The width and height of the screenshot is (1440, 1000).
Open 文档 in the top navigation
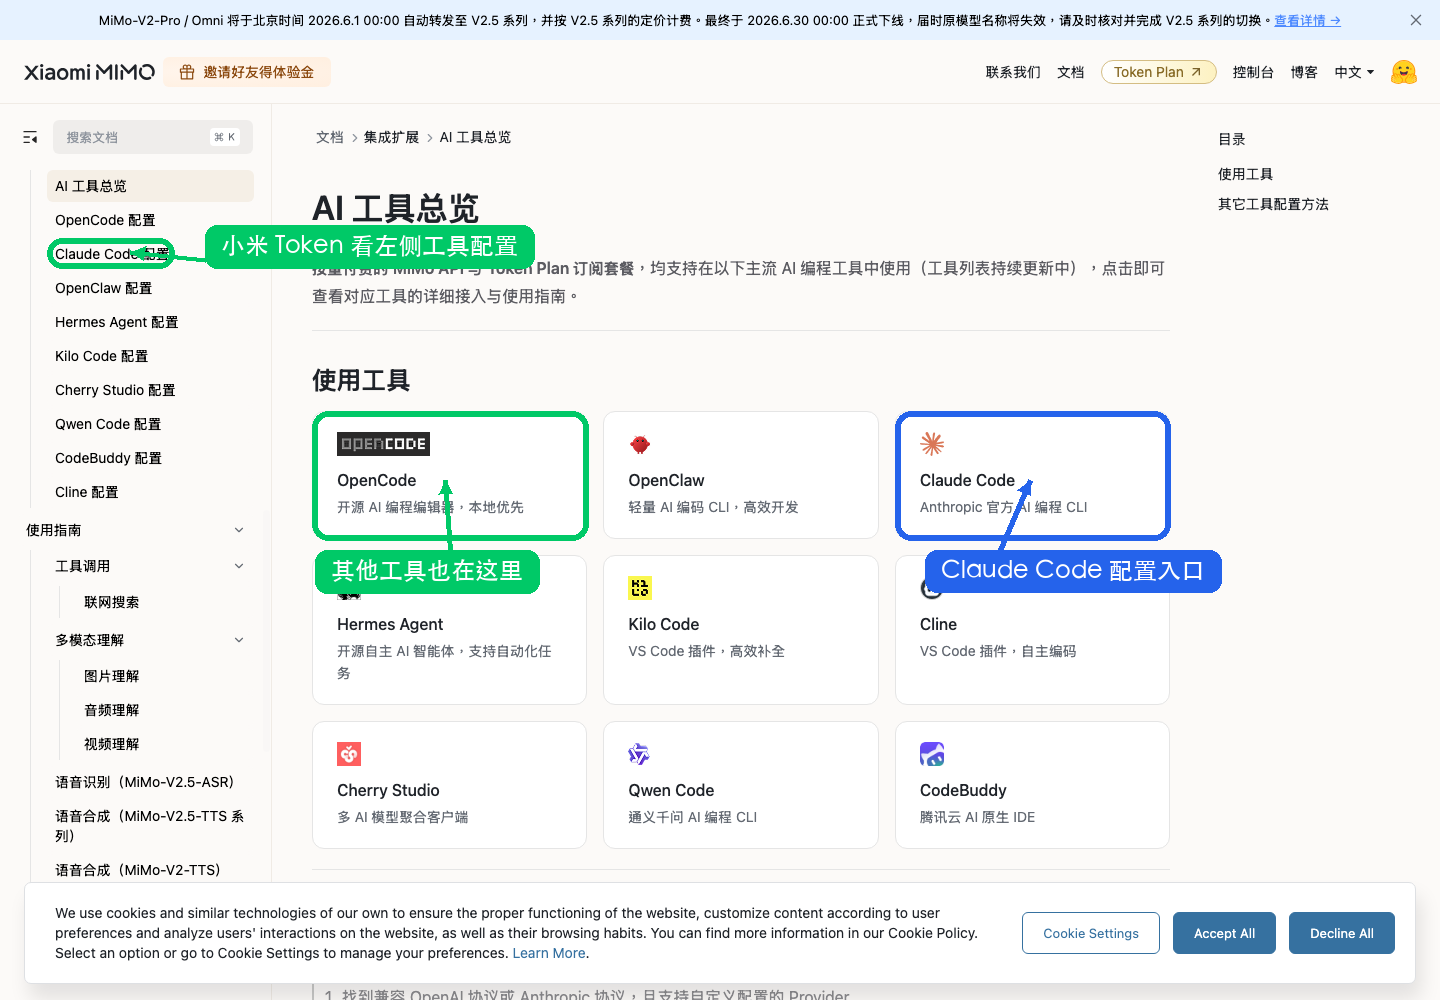[x=1071, y=72]
